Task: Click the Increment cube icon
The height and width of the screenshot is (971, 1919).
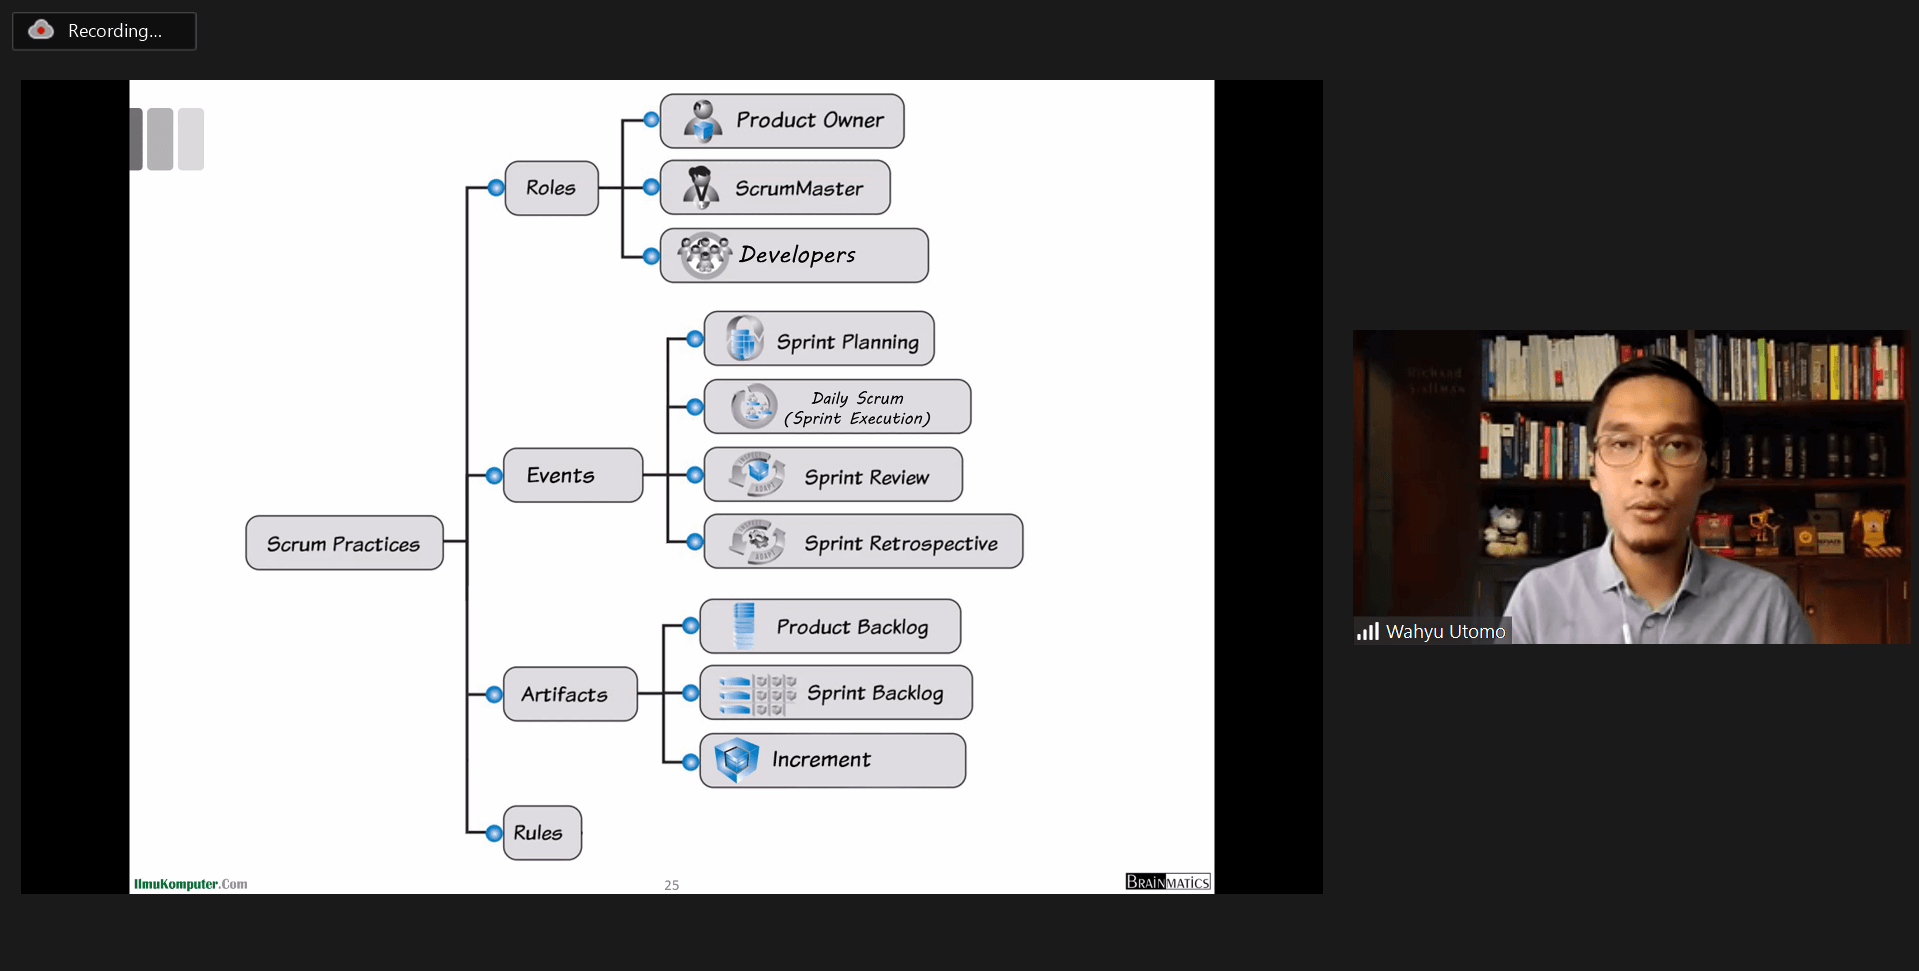Action: click(737, 760)
